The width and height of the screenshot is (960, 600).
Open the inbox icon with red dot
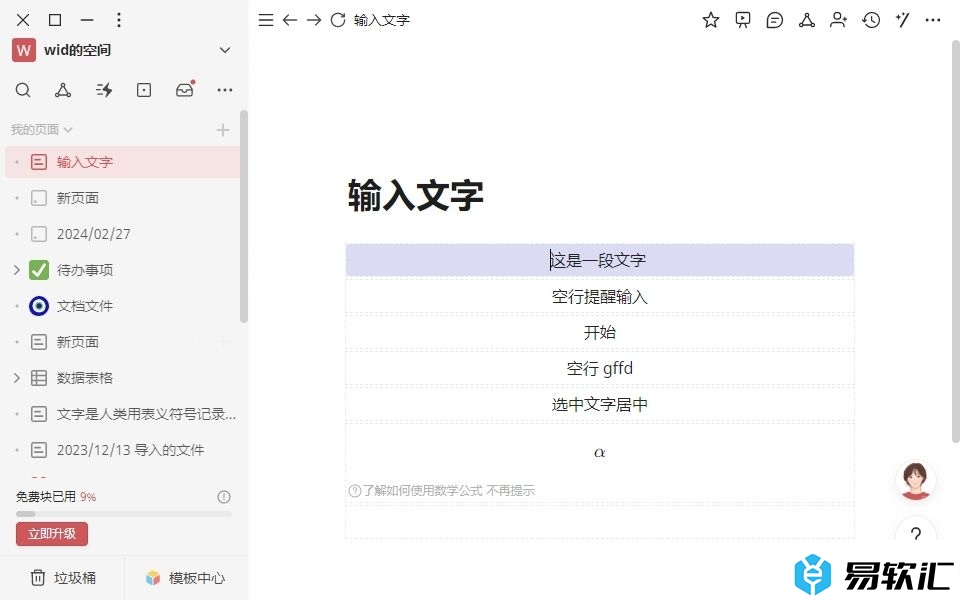coord(185,89)
